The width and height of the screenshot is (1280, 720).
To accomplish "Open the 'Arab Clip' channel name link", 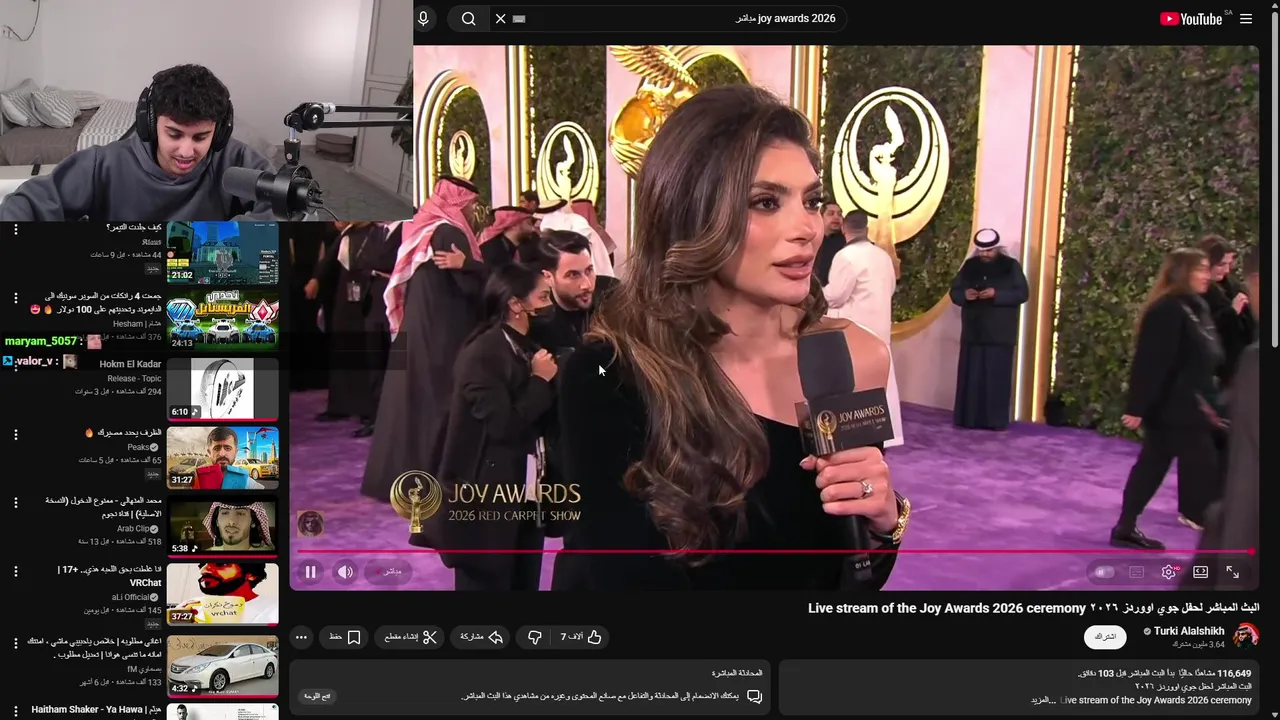I will tap(133, 528).
